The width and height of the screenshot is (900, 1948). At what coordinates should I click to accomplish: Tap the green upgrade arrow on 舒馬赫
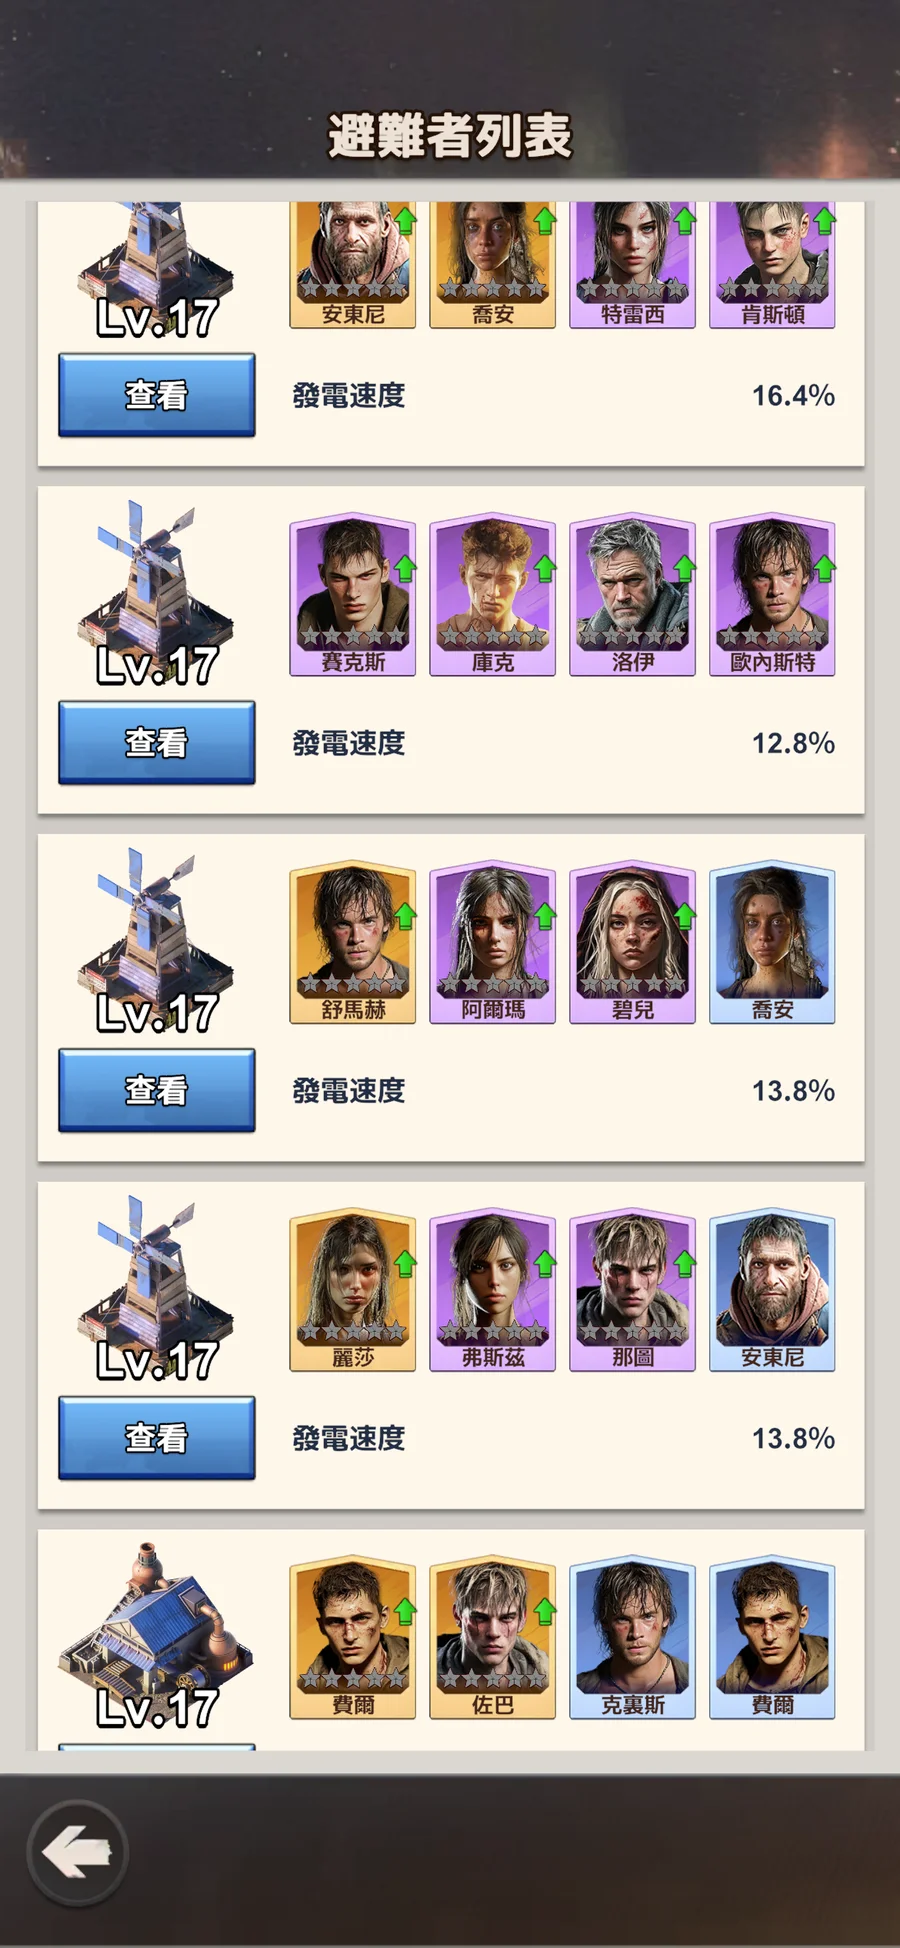[405, 916]
